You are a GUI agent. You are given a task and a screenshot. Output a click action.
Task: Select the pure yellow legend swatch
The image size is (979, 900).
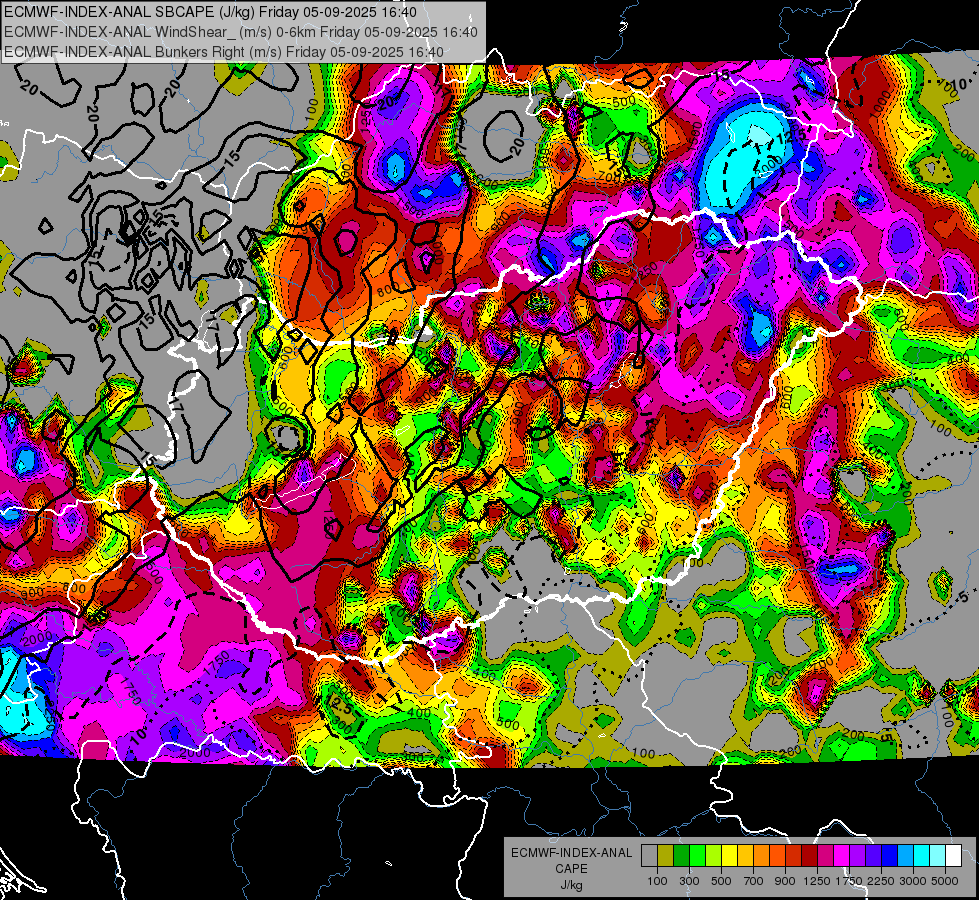click(x=729, y=856)
